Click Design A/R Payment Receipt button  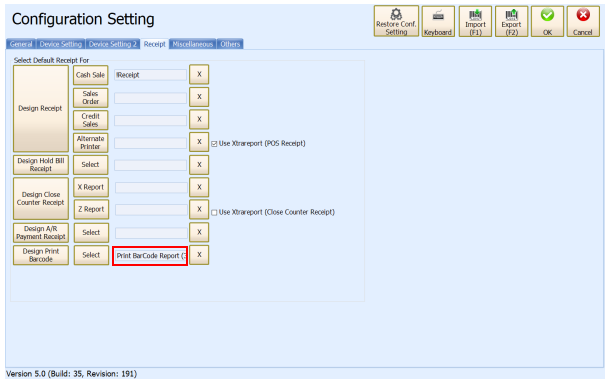point(41,232)
